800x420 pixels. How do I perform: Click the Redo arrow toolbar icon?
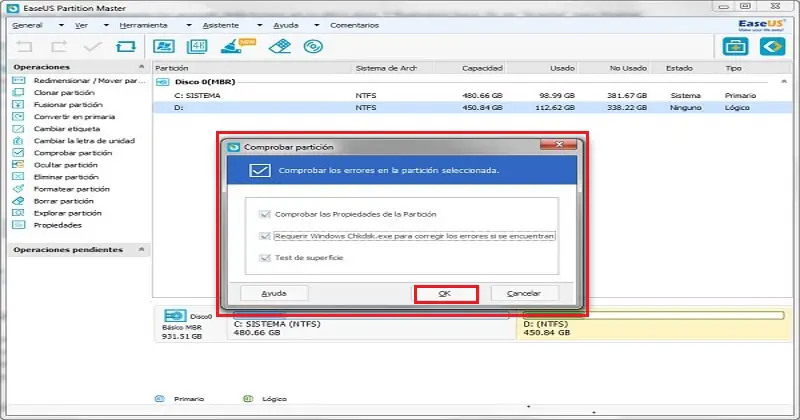click(59, 47)
